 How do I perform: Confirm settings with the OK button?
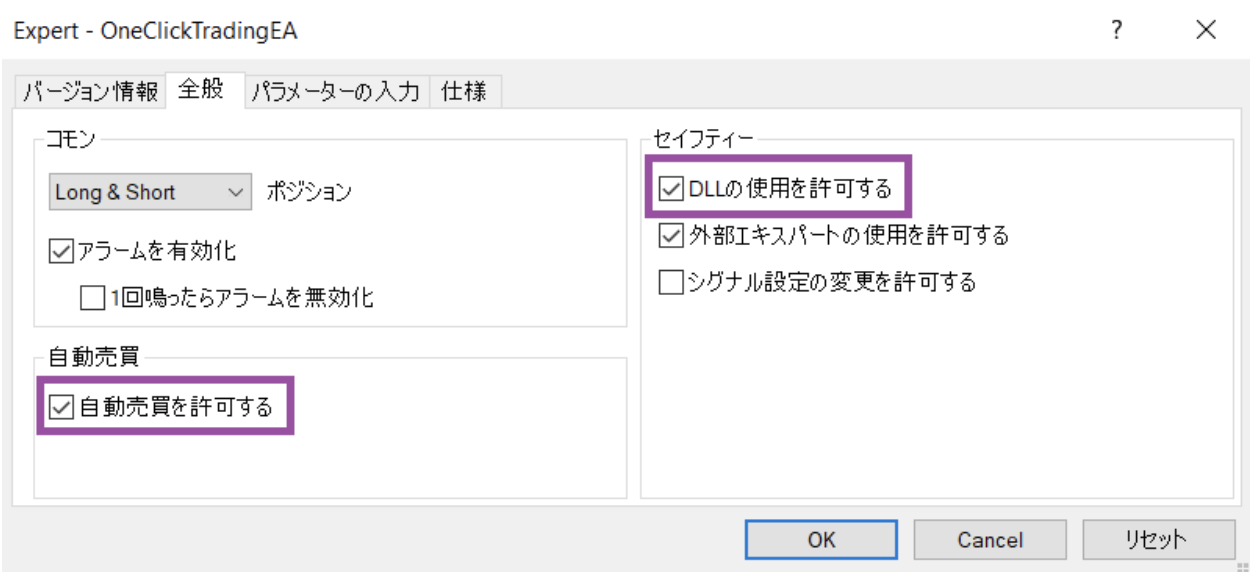821,540
